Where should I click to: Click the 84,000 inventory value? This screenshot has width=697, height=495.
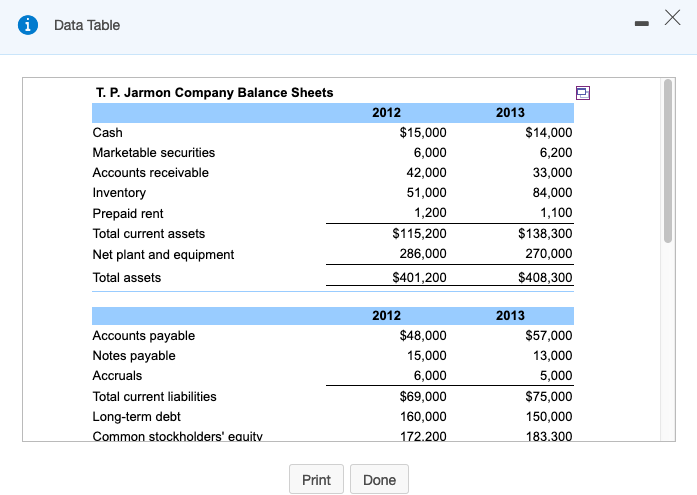tap(553, 192)
